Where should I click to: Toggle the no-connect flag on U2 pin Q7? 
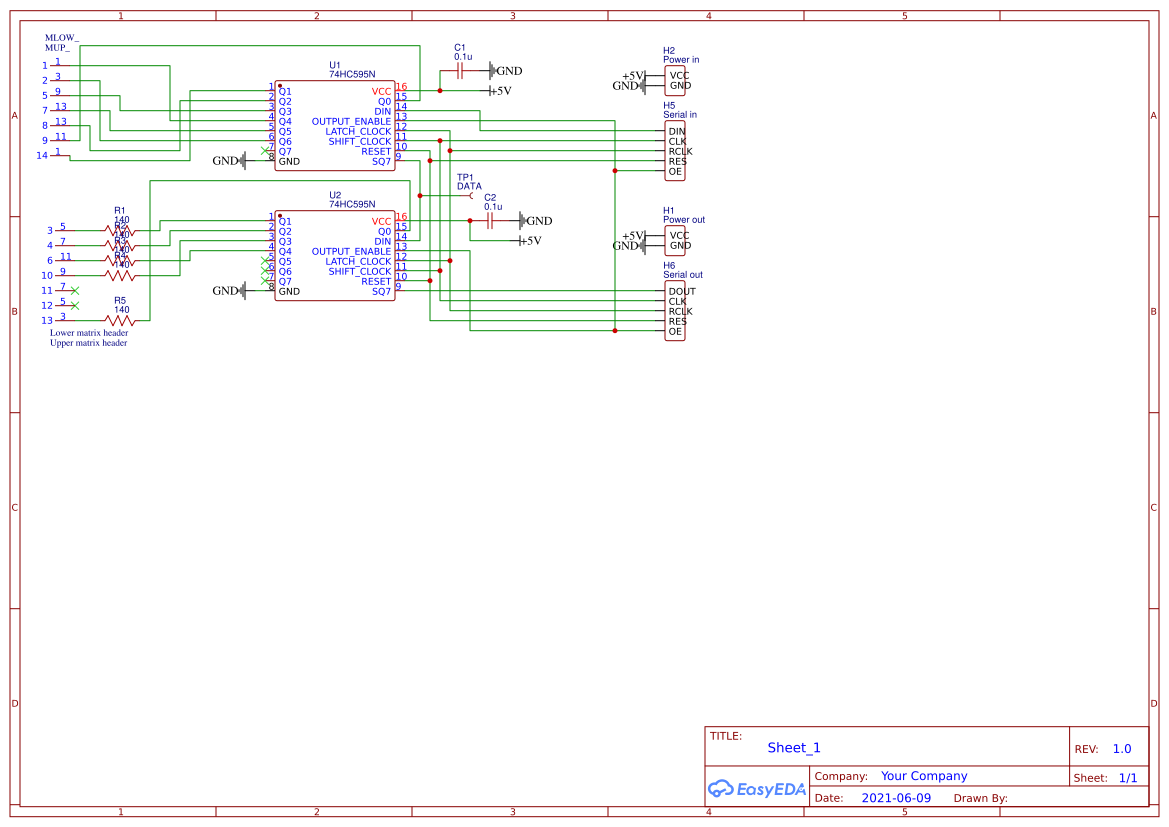point(265,281)
